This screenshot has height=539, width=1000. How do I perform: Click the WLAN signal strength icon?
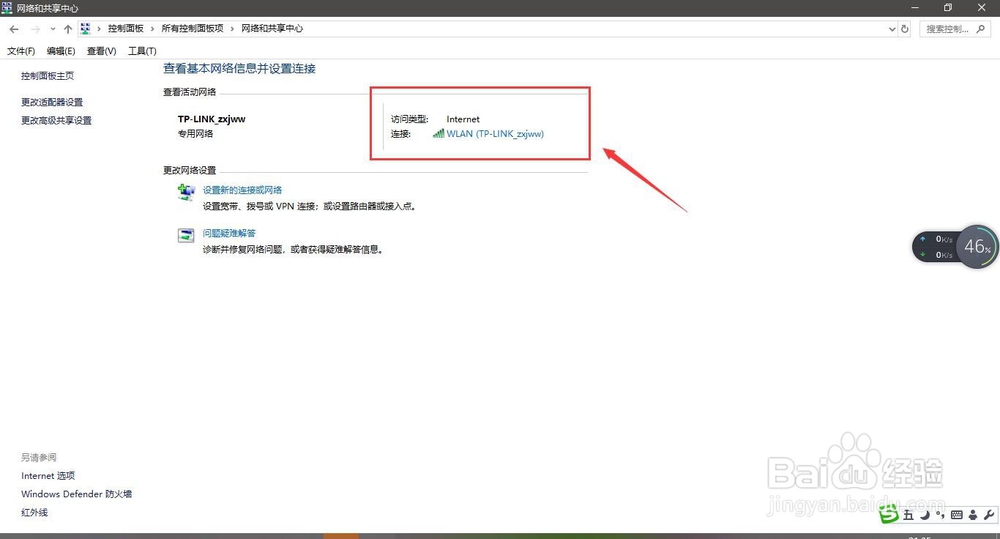tap(438, 133)
